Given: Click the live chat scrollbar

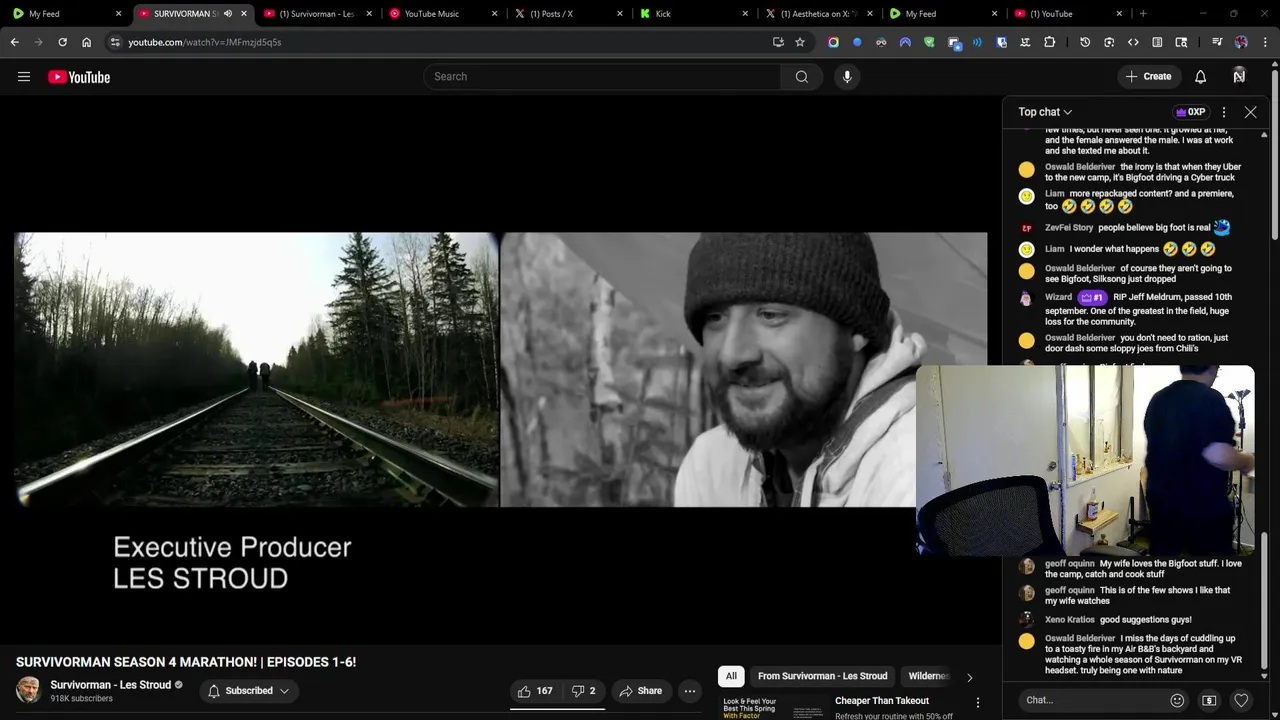Looking at the screenshot, I should point(1264,600).
